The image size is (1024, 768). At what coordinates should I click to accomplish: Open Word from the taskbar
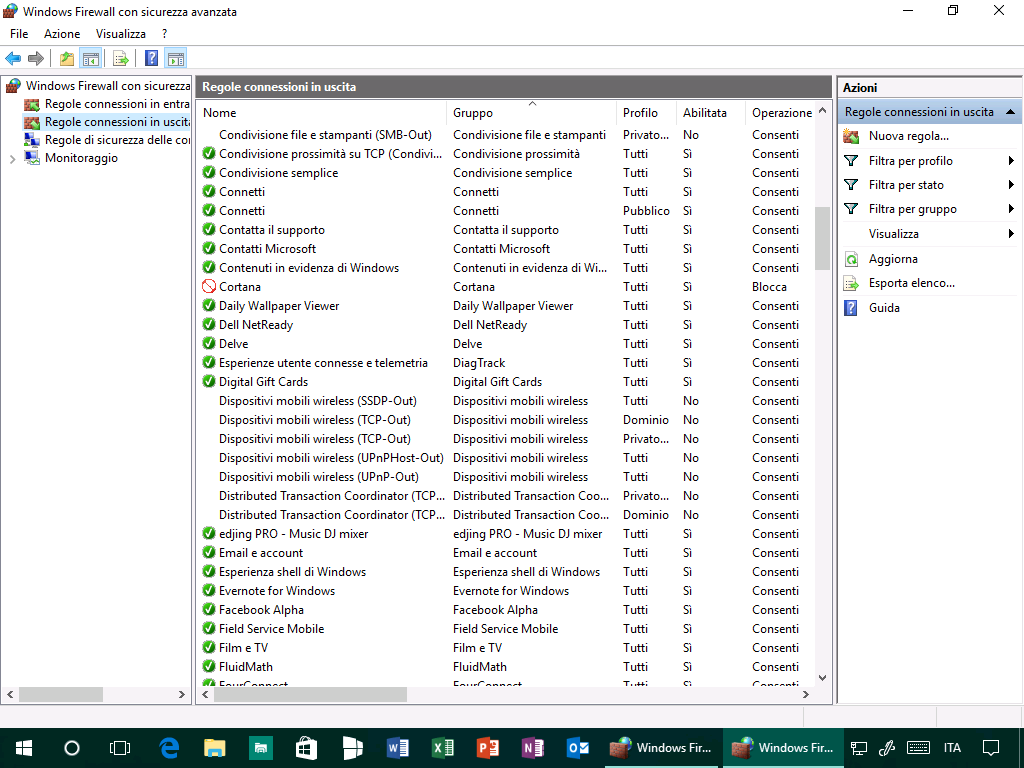398,748
